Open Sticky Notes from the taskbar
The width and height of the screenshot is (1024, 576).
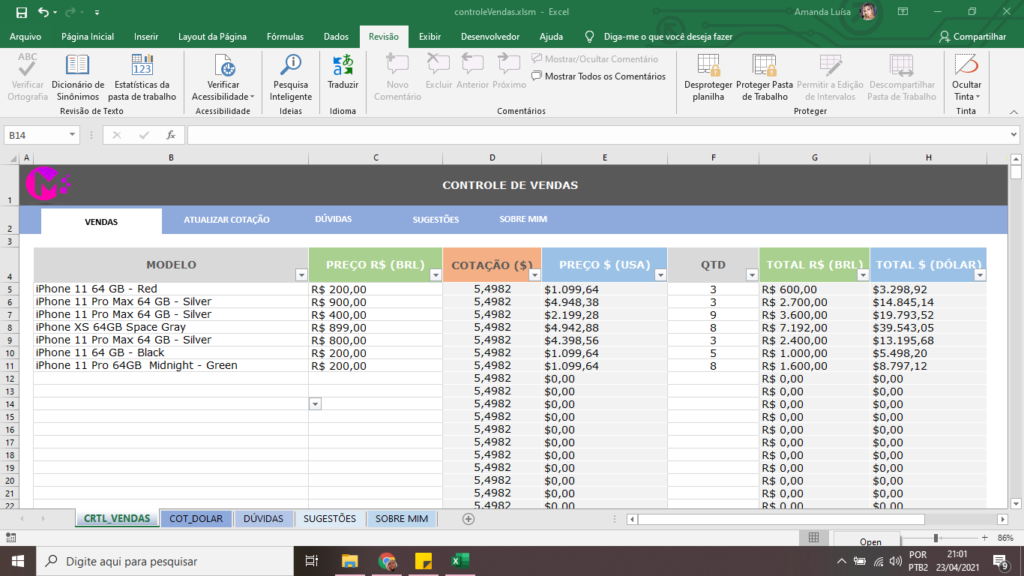423,561
